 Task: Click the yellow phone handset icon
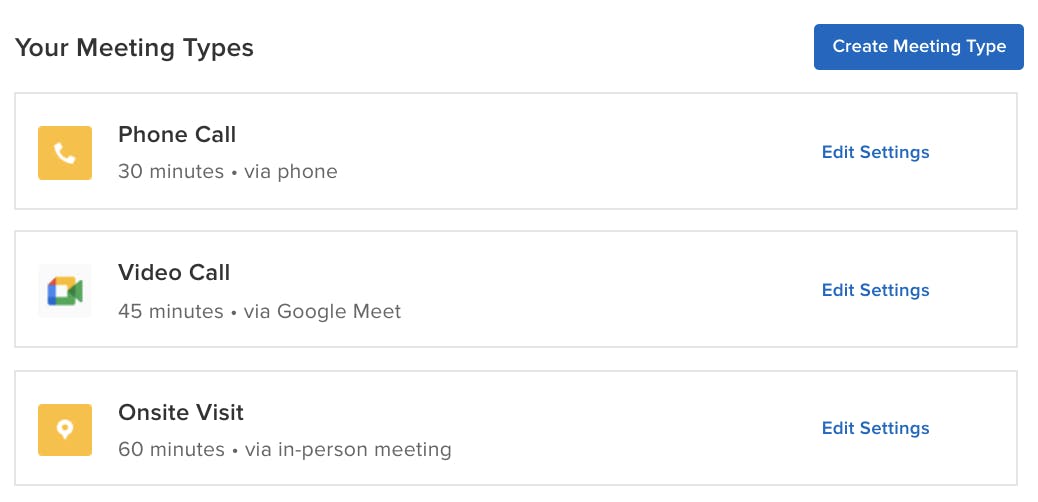click(x=65, y=153)
